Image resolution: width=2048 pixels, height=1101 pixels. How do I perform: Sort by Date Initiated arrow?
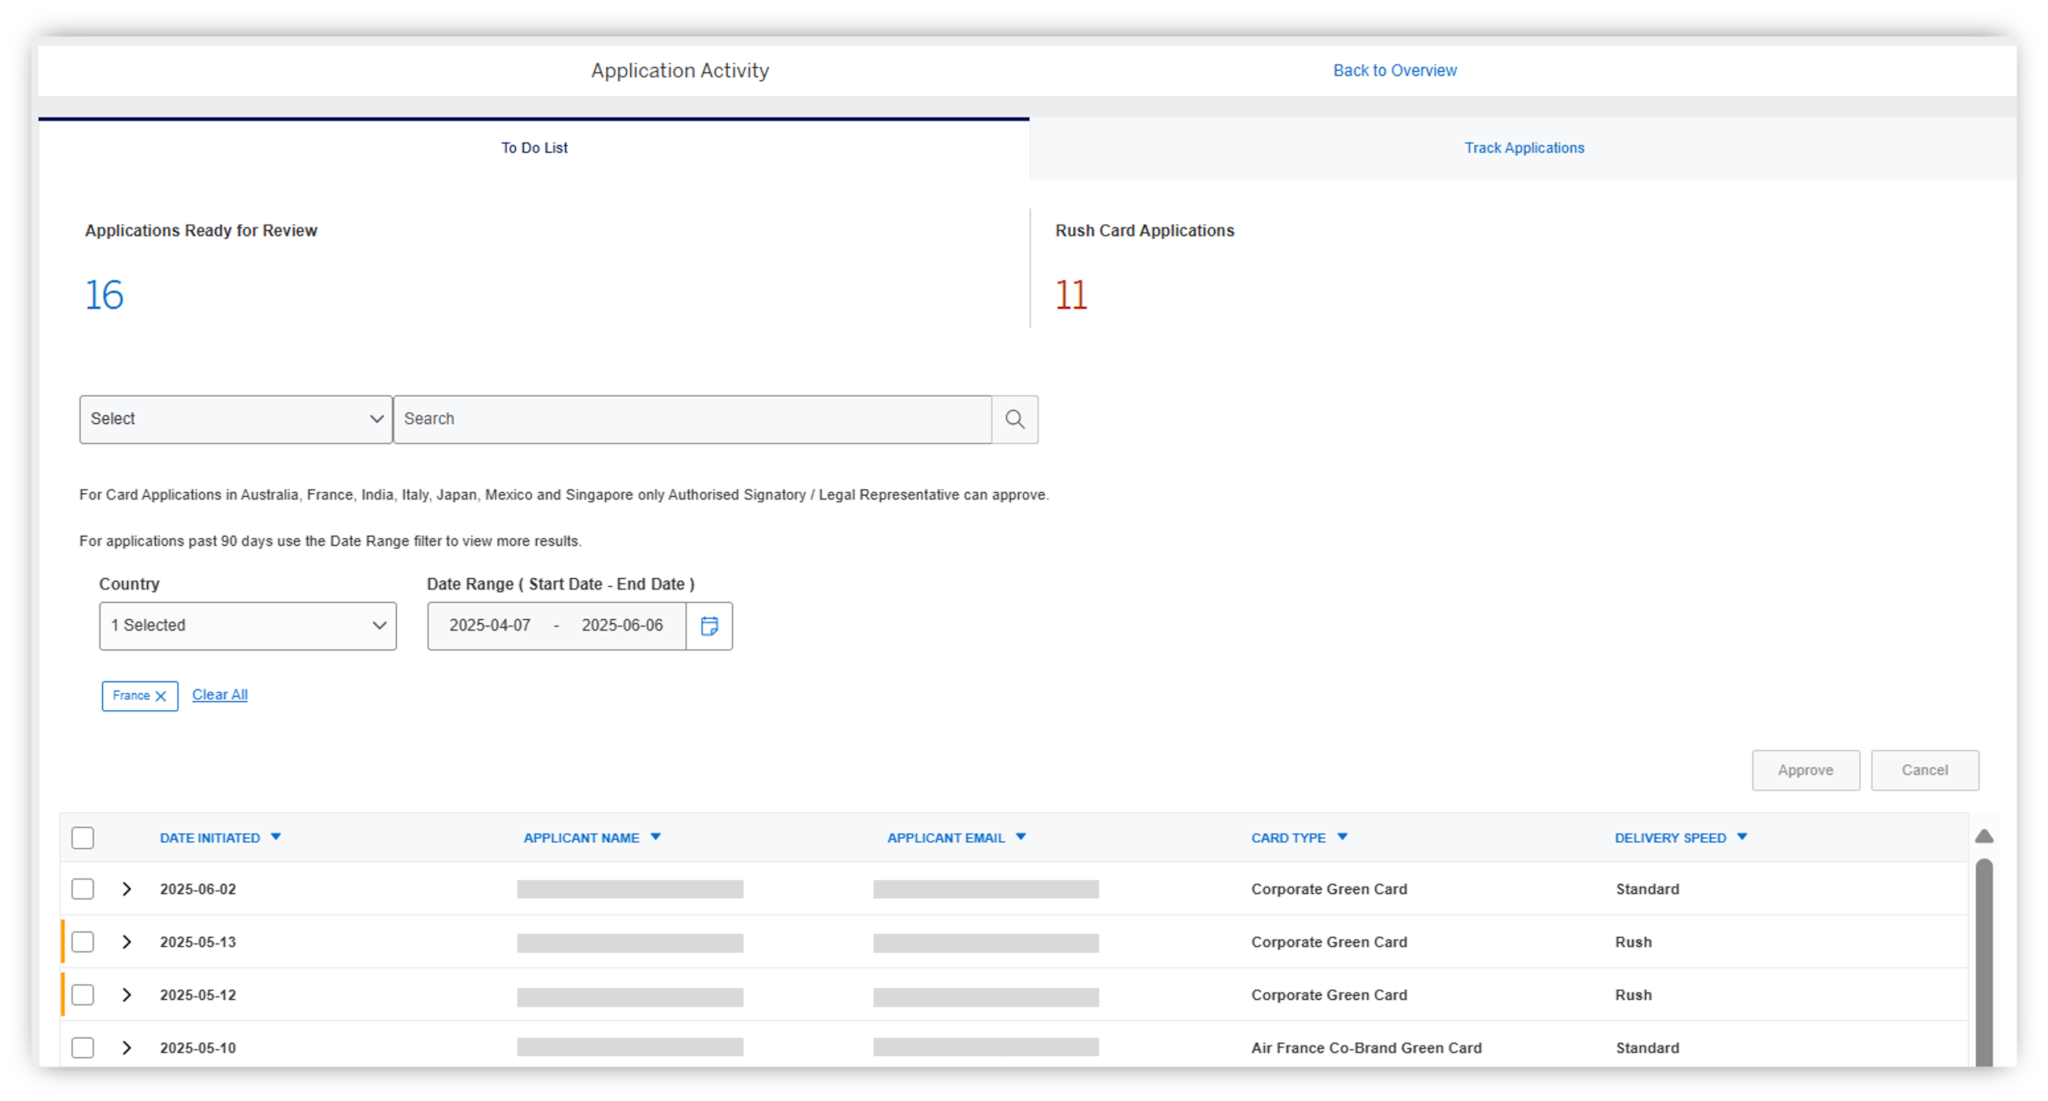(276, 837)
